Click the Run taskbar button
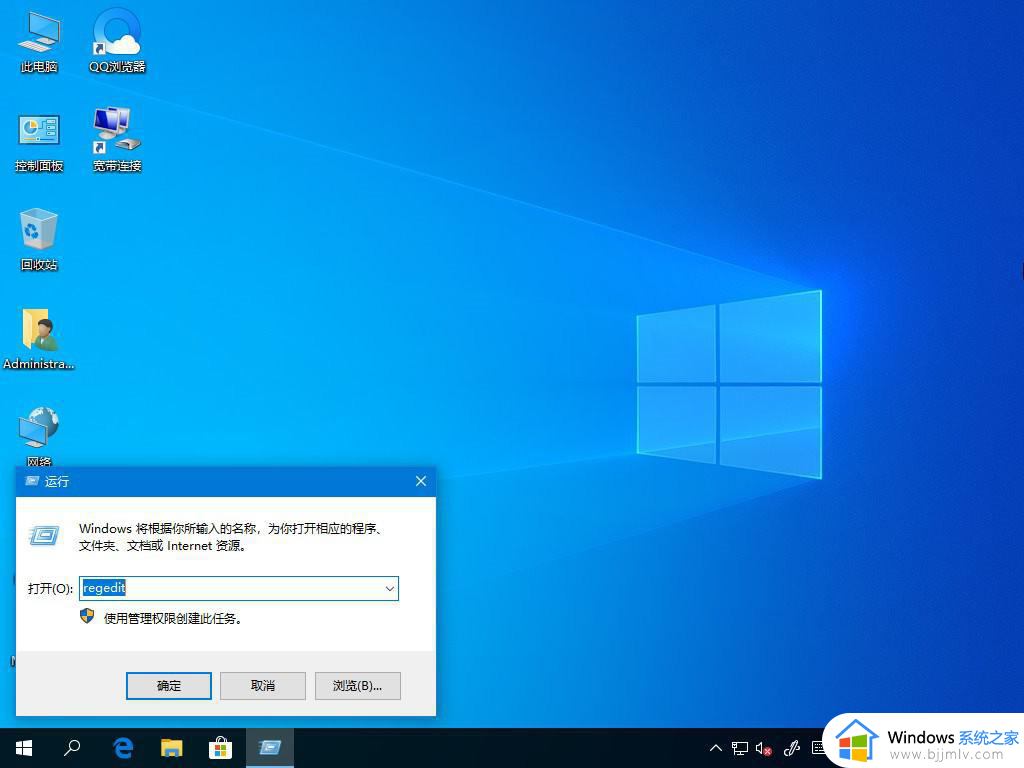 point(270,748)
